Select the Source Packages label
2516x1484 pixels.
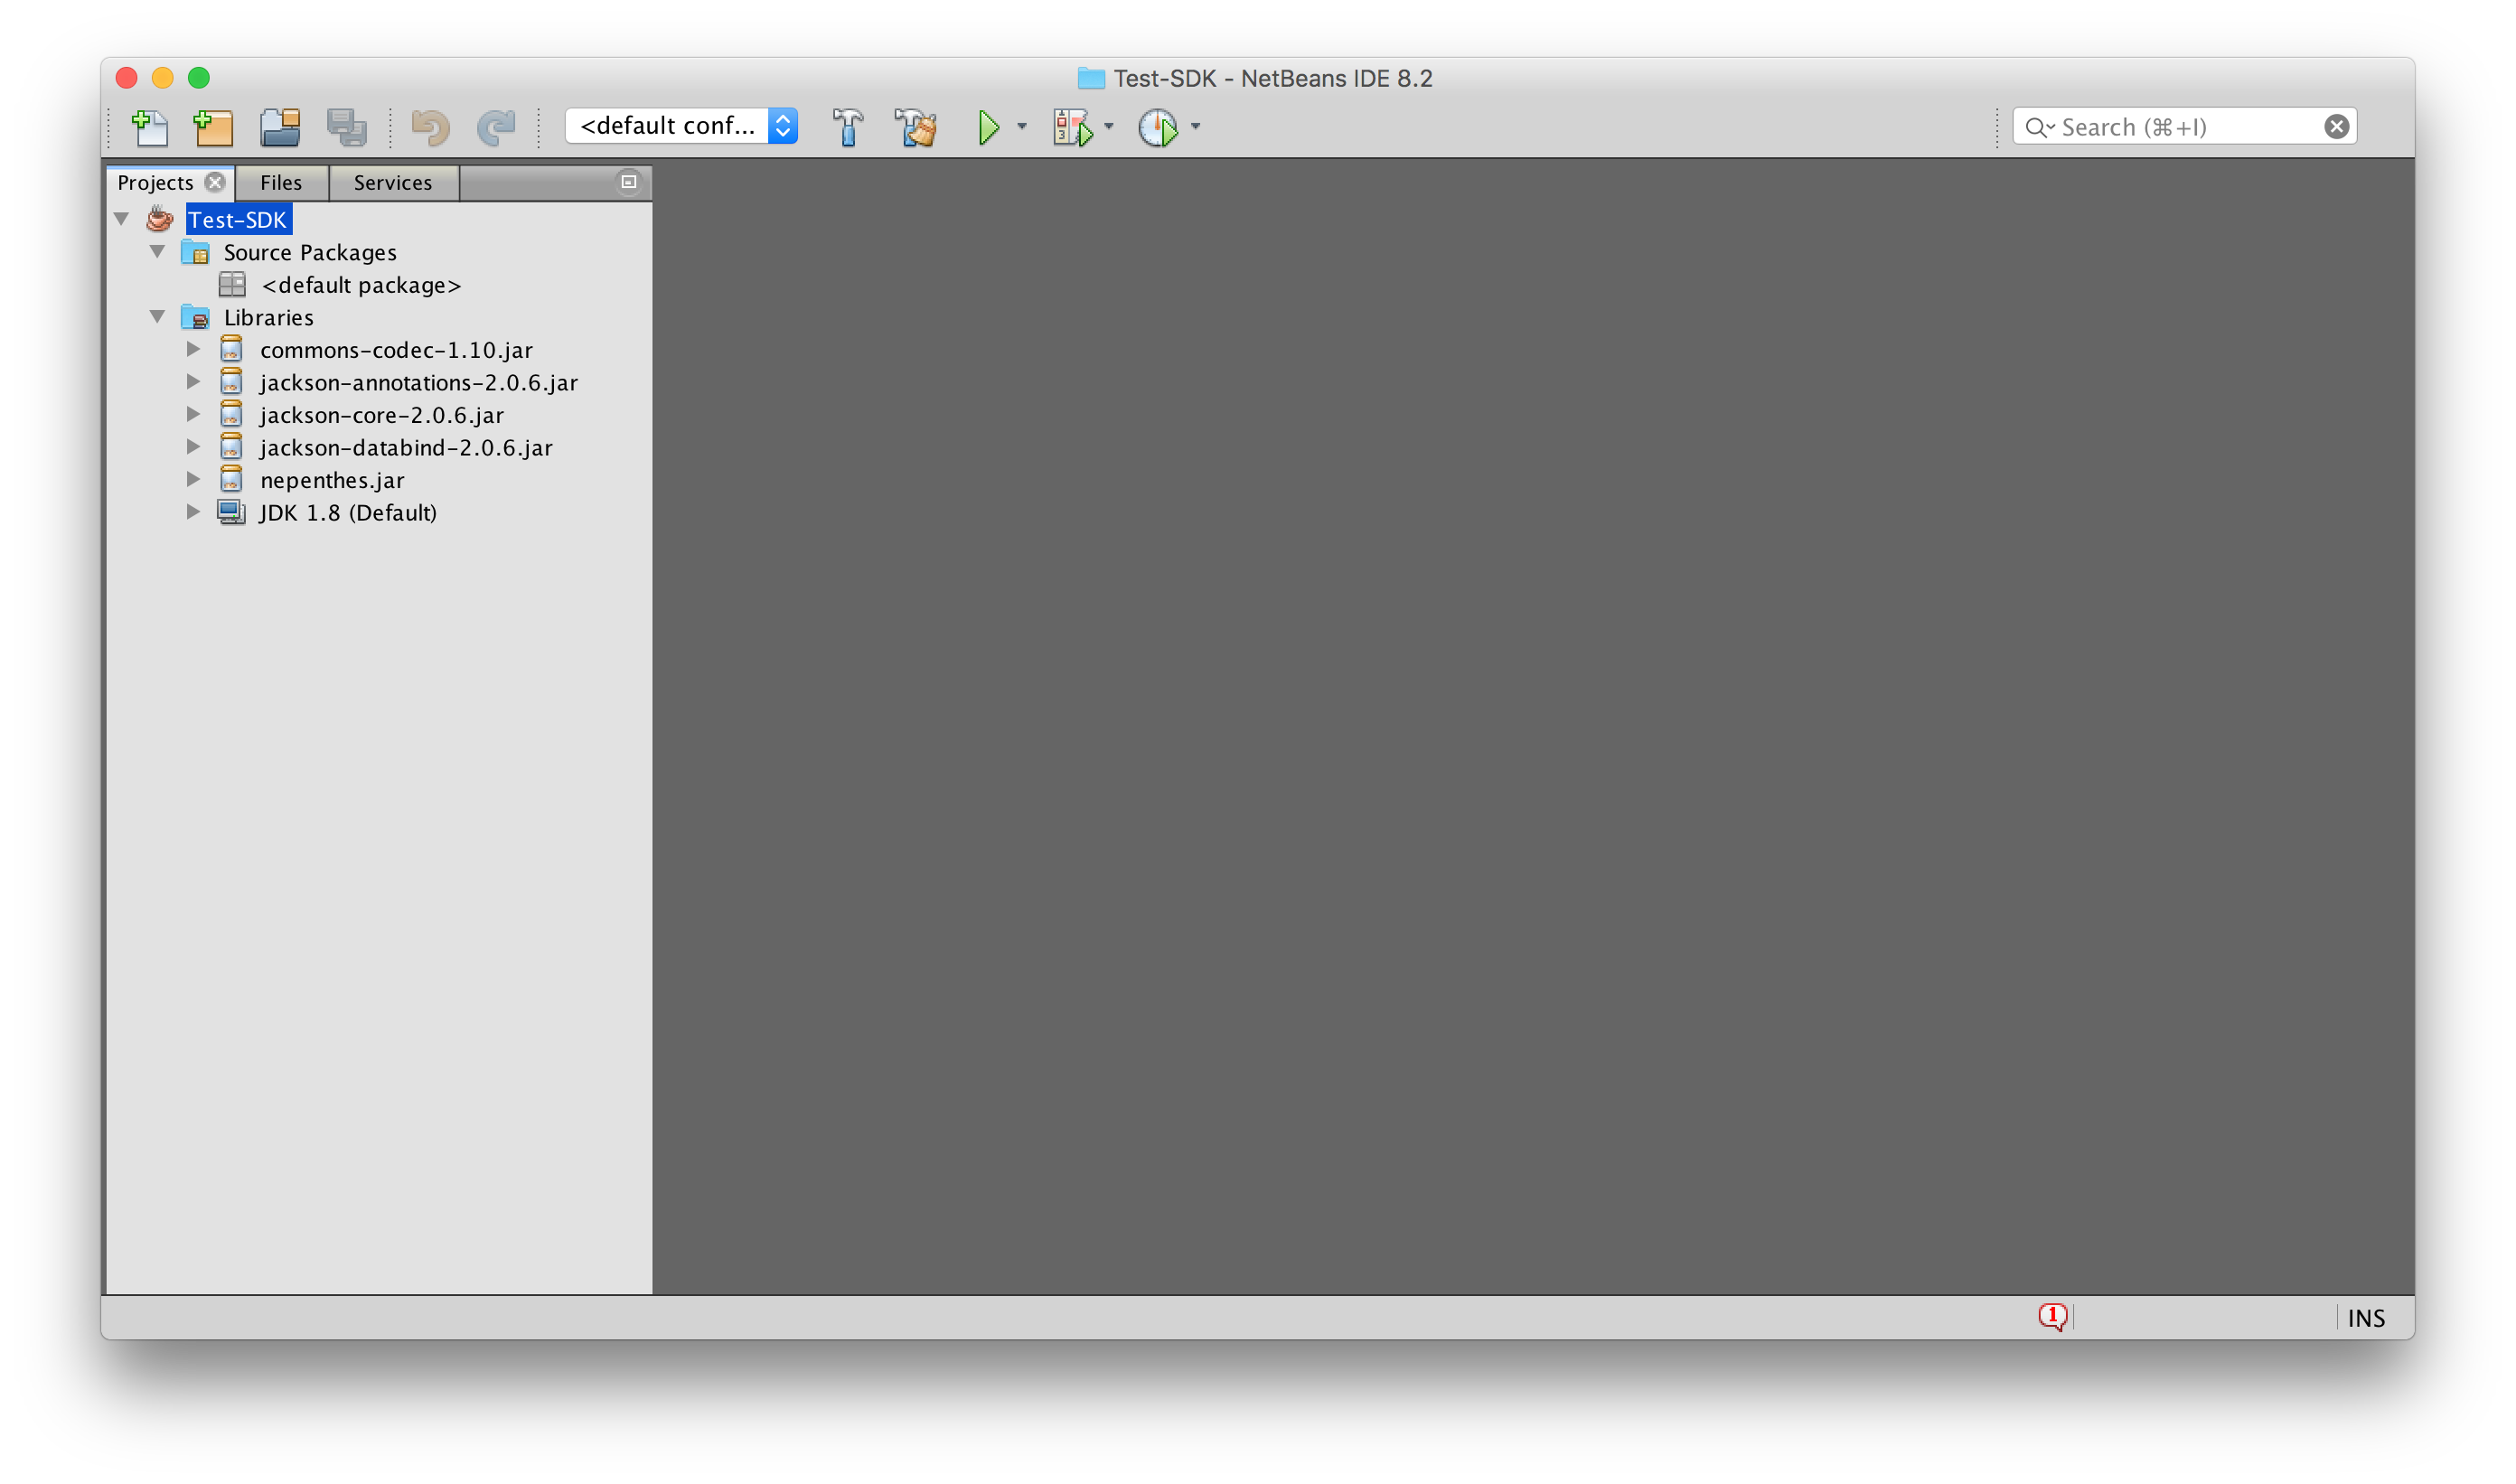pos(310,252)
